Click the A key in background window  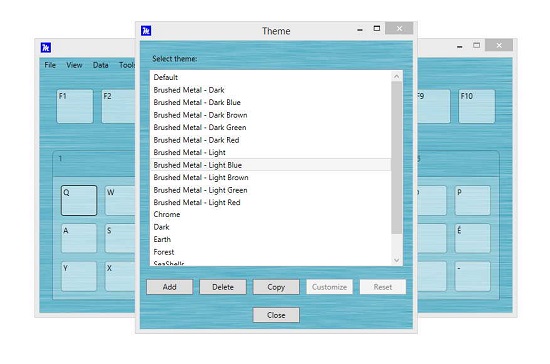coord(79,238)
